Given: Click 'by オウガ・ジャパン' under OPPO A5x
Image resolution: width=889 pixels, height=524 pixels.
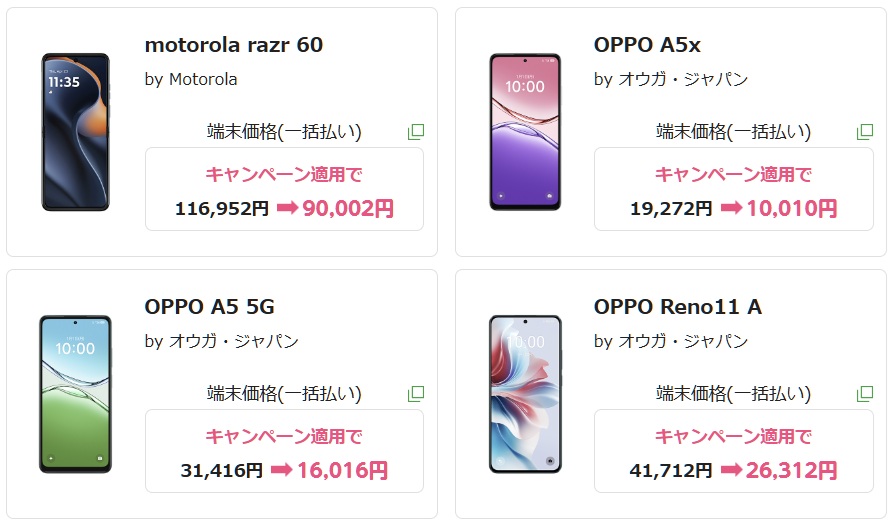Looking at the screenshot, I should [x=670, y=79].
